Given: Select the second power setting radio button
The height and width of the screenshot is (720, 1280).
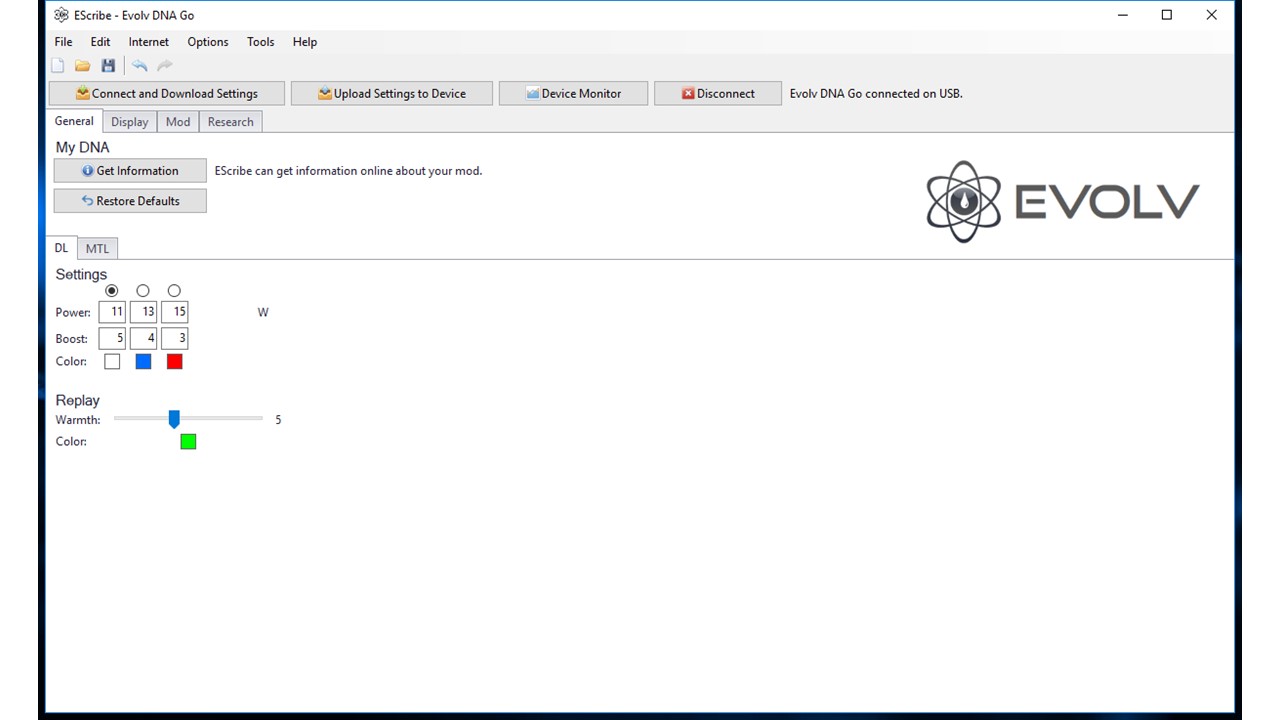Looking at the screenshot, I should coord(143,291).
